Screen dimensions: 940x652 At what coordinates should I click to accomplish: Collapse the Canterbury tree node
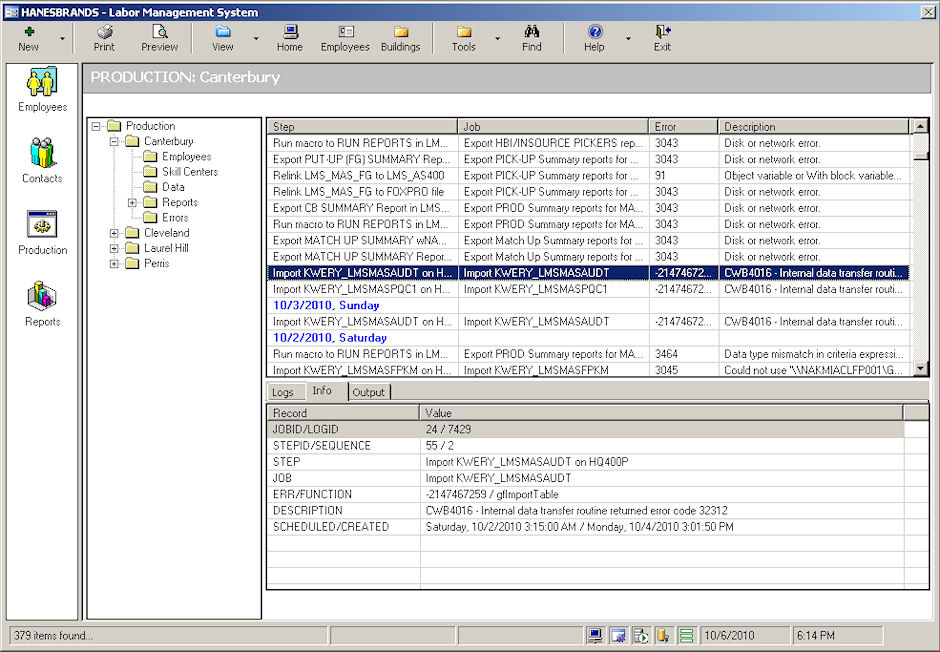point(114,142)
